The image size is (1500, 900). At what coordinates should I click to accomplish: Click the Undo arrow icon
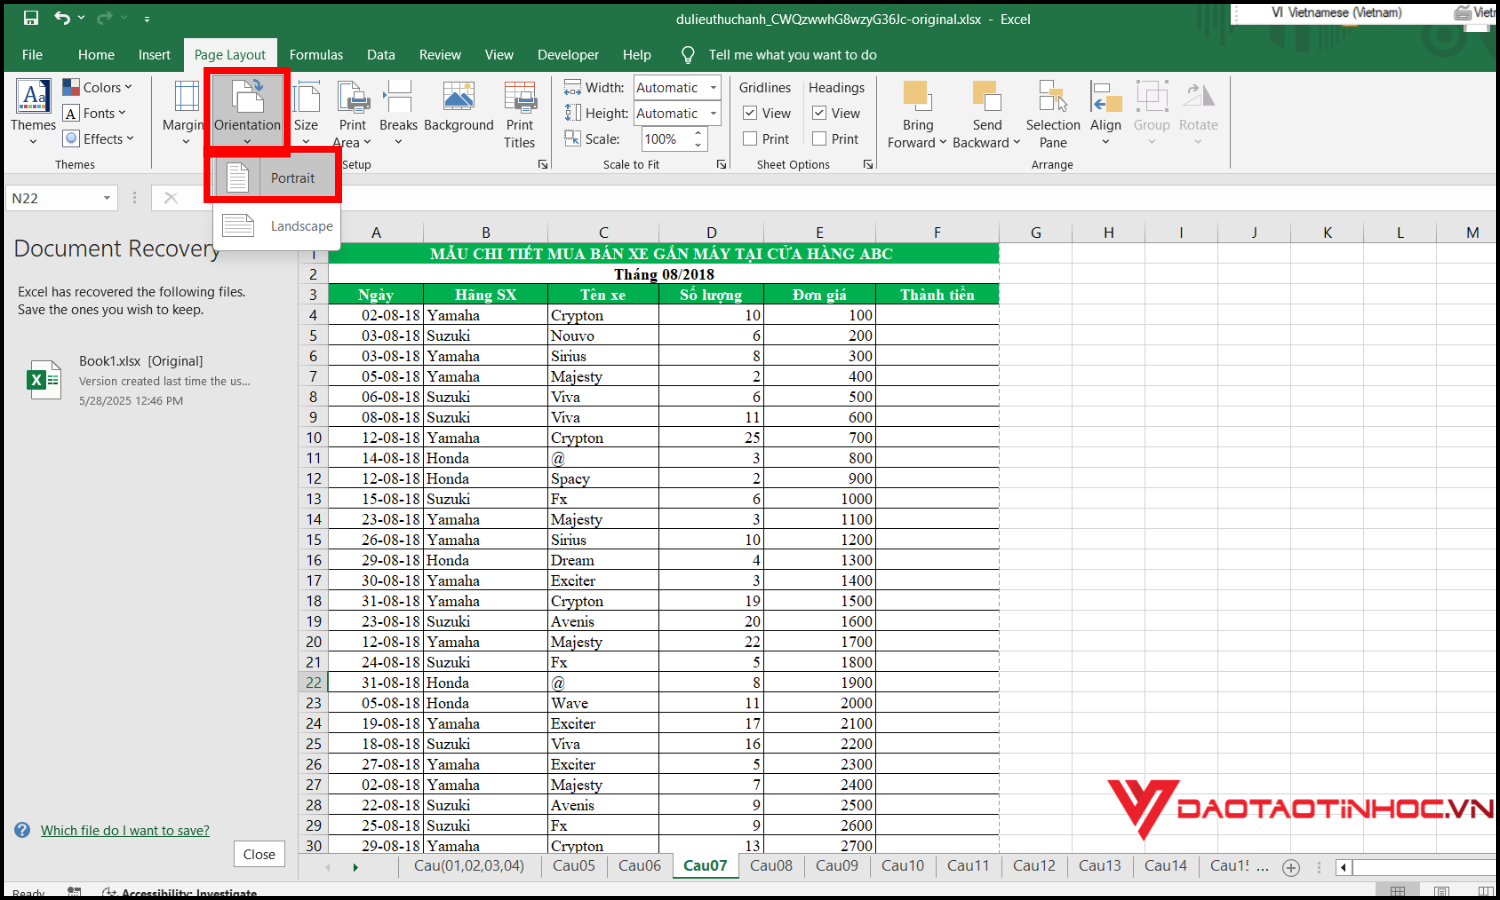click(x=62, y=18)
